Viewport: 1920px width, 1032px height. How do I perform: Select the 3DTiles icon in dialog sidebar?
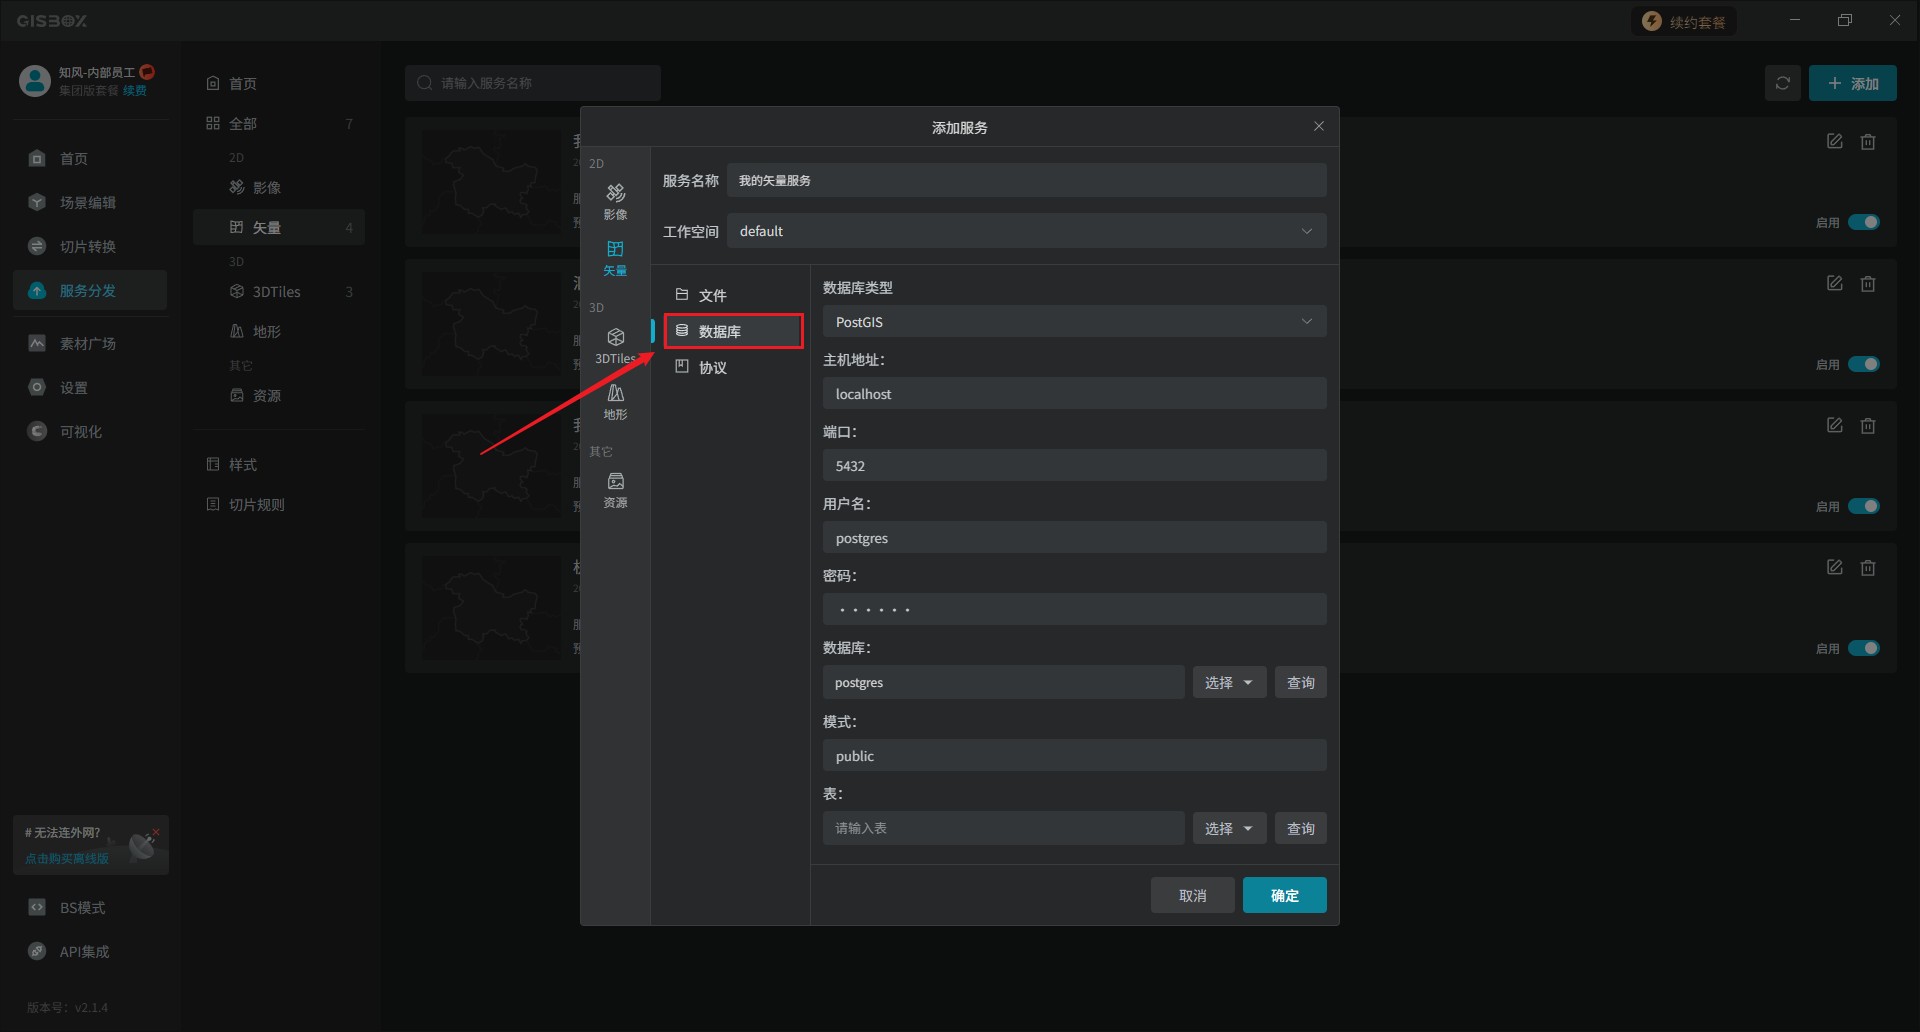coord(615,344)
